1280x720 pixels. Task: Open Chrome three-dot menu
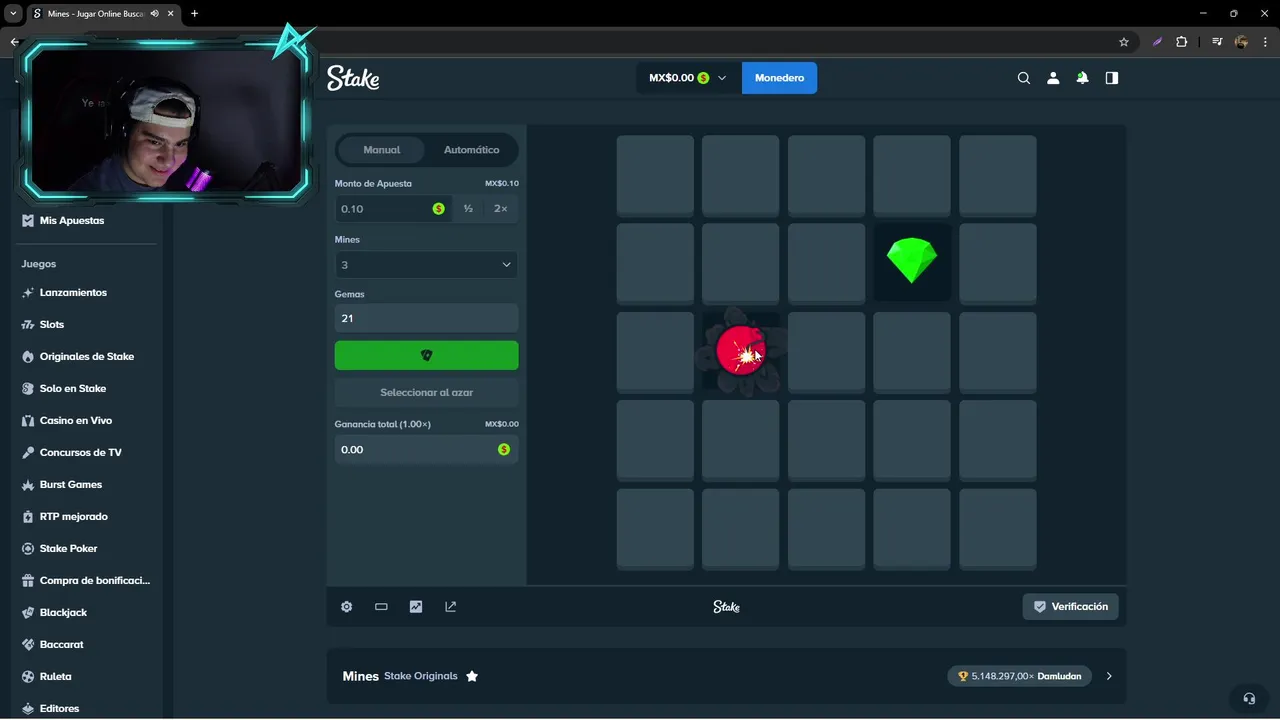point(1265,42)
